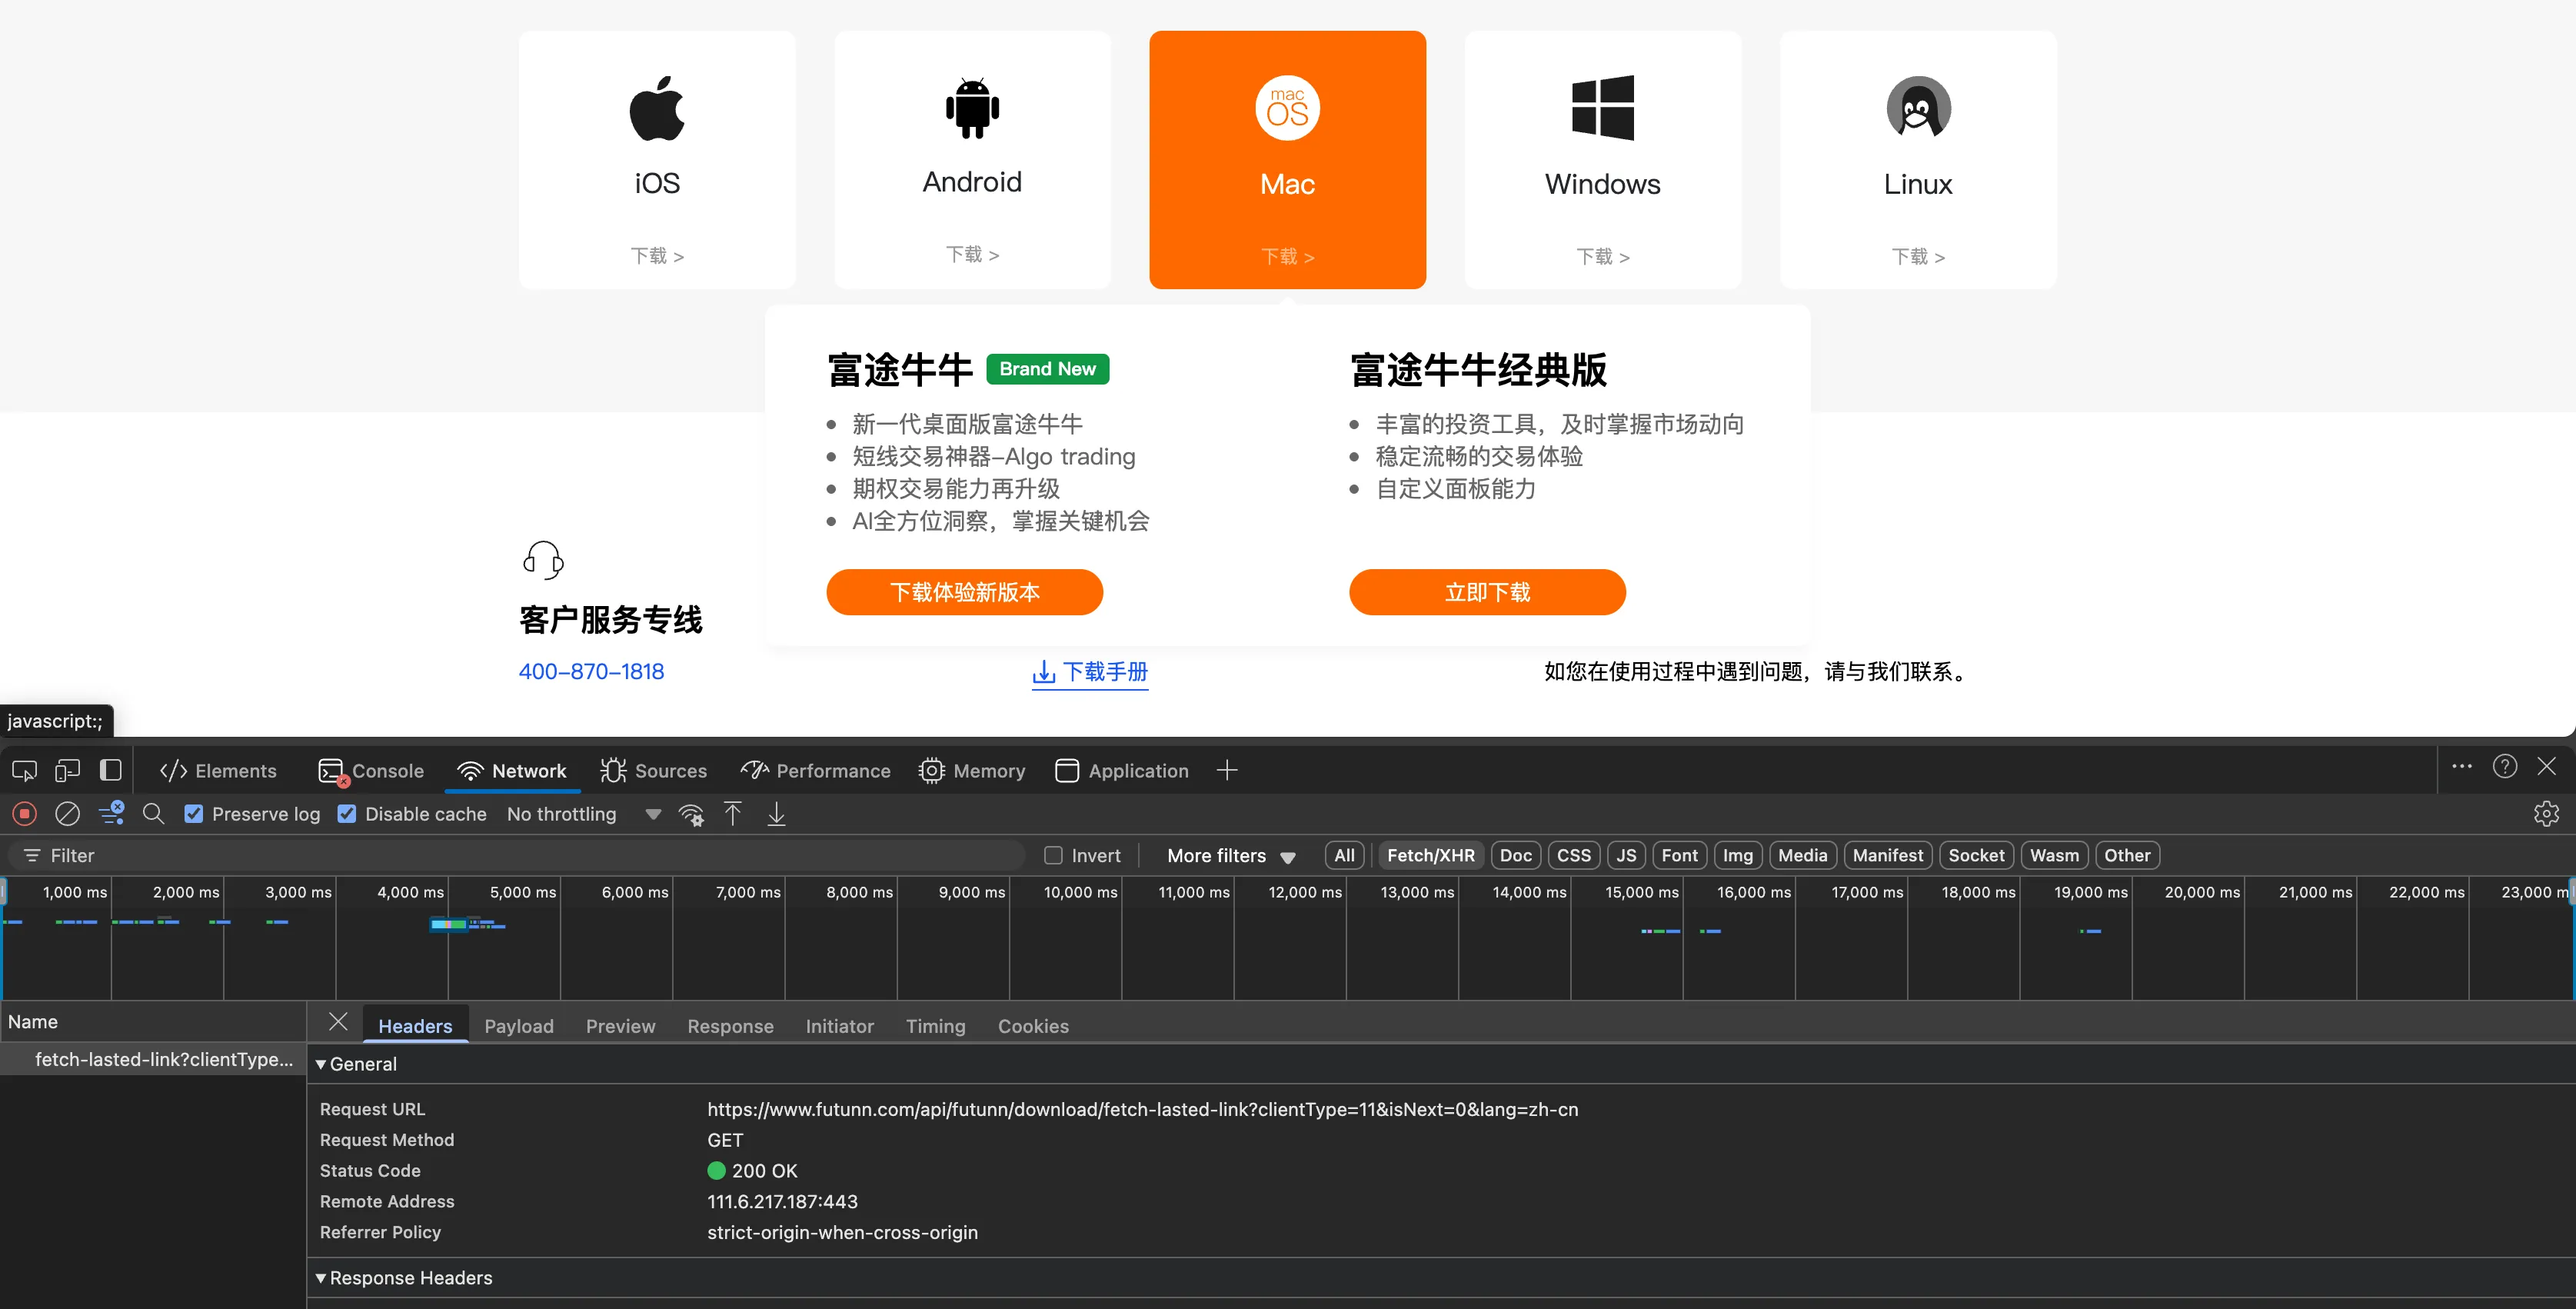Open Network settings gear icon
The image size is (2576, 1309).
coord(2546,814)
